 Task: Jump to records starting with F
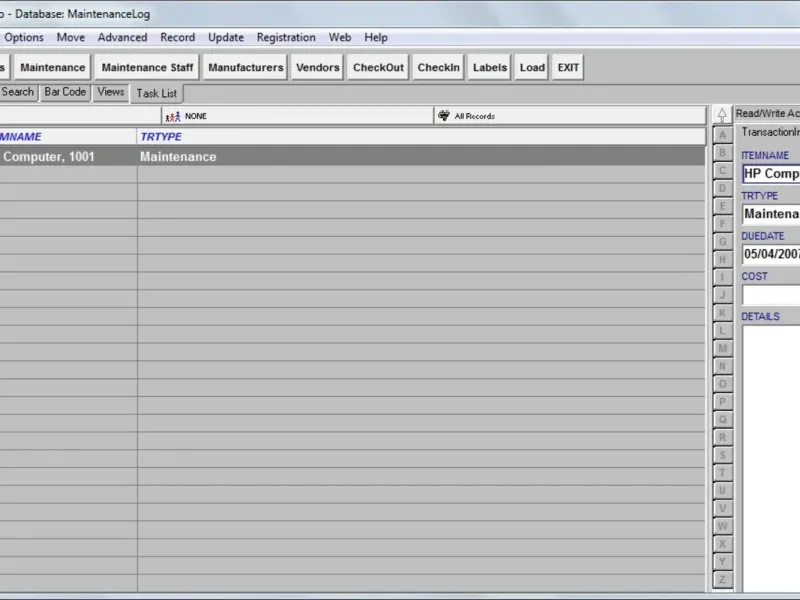pyautogui.click(x=722, y=224)
